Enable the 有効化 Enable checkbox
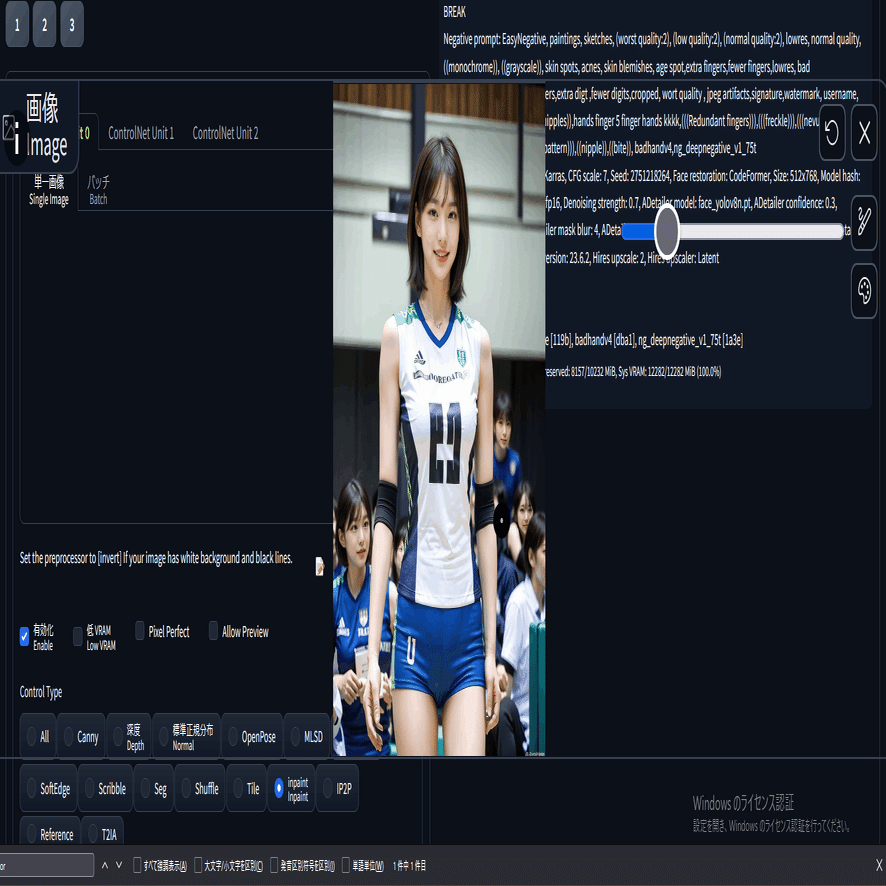Image resolution: width=886 pixels, height=886 pixels. click(24, 636)
